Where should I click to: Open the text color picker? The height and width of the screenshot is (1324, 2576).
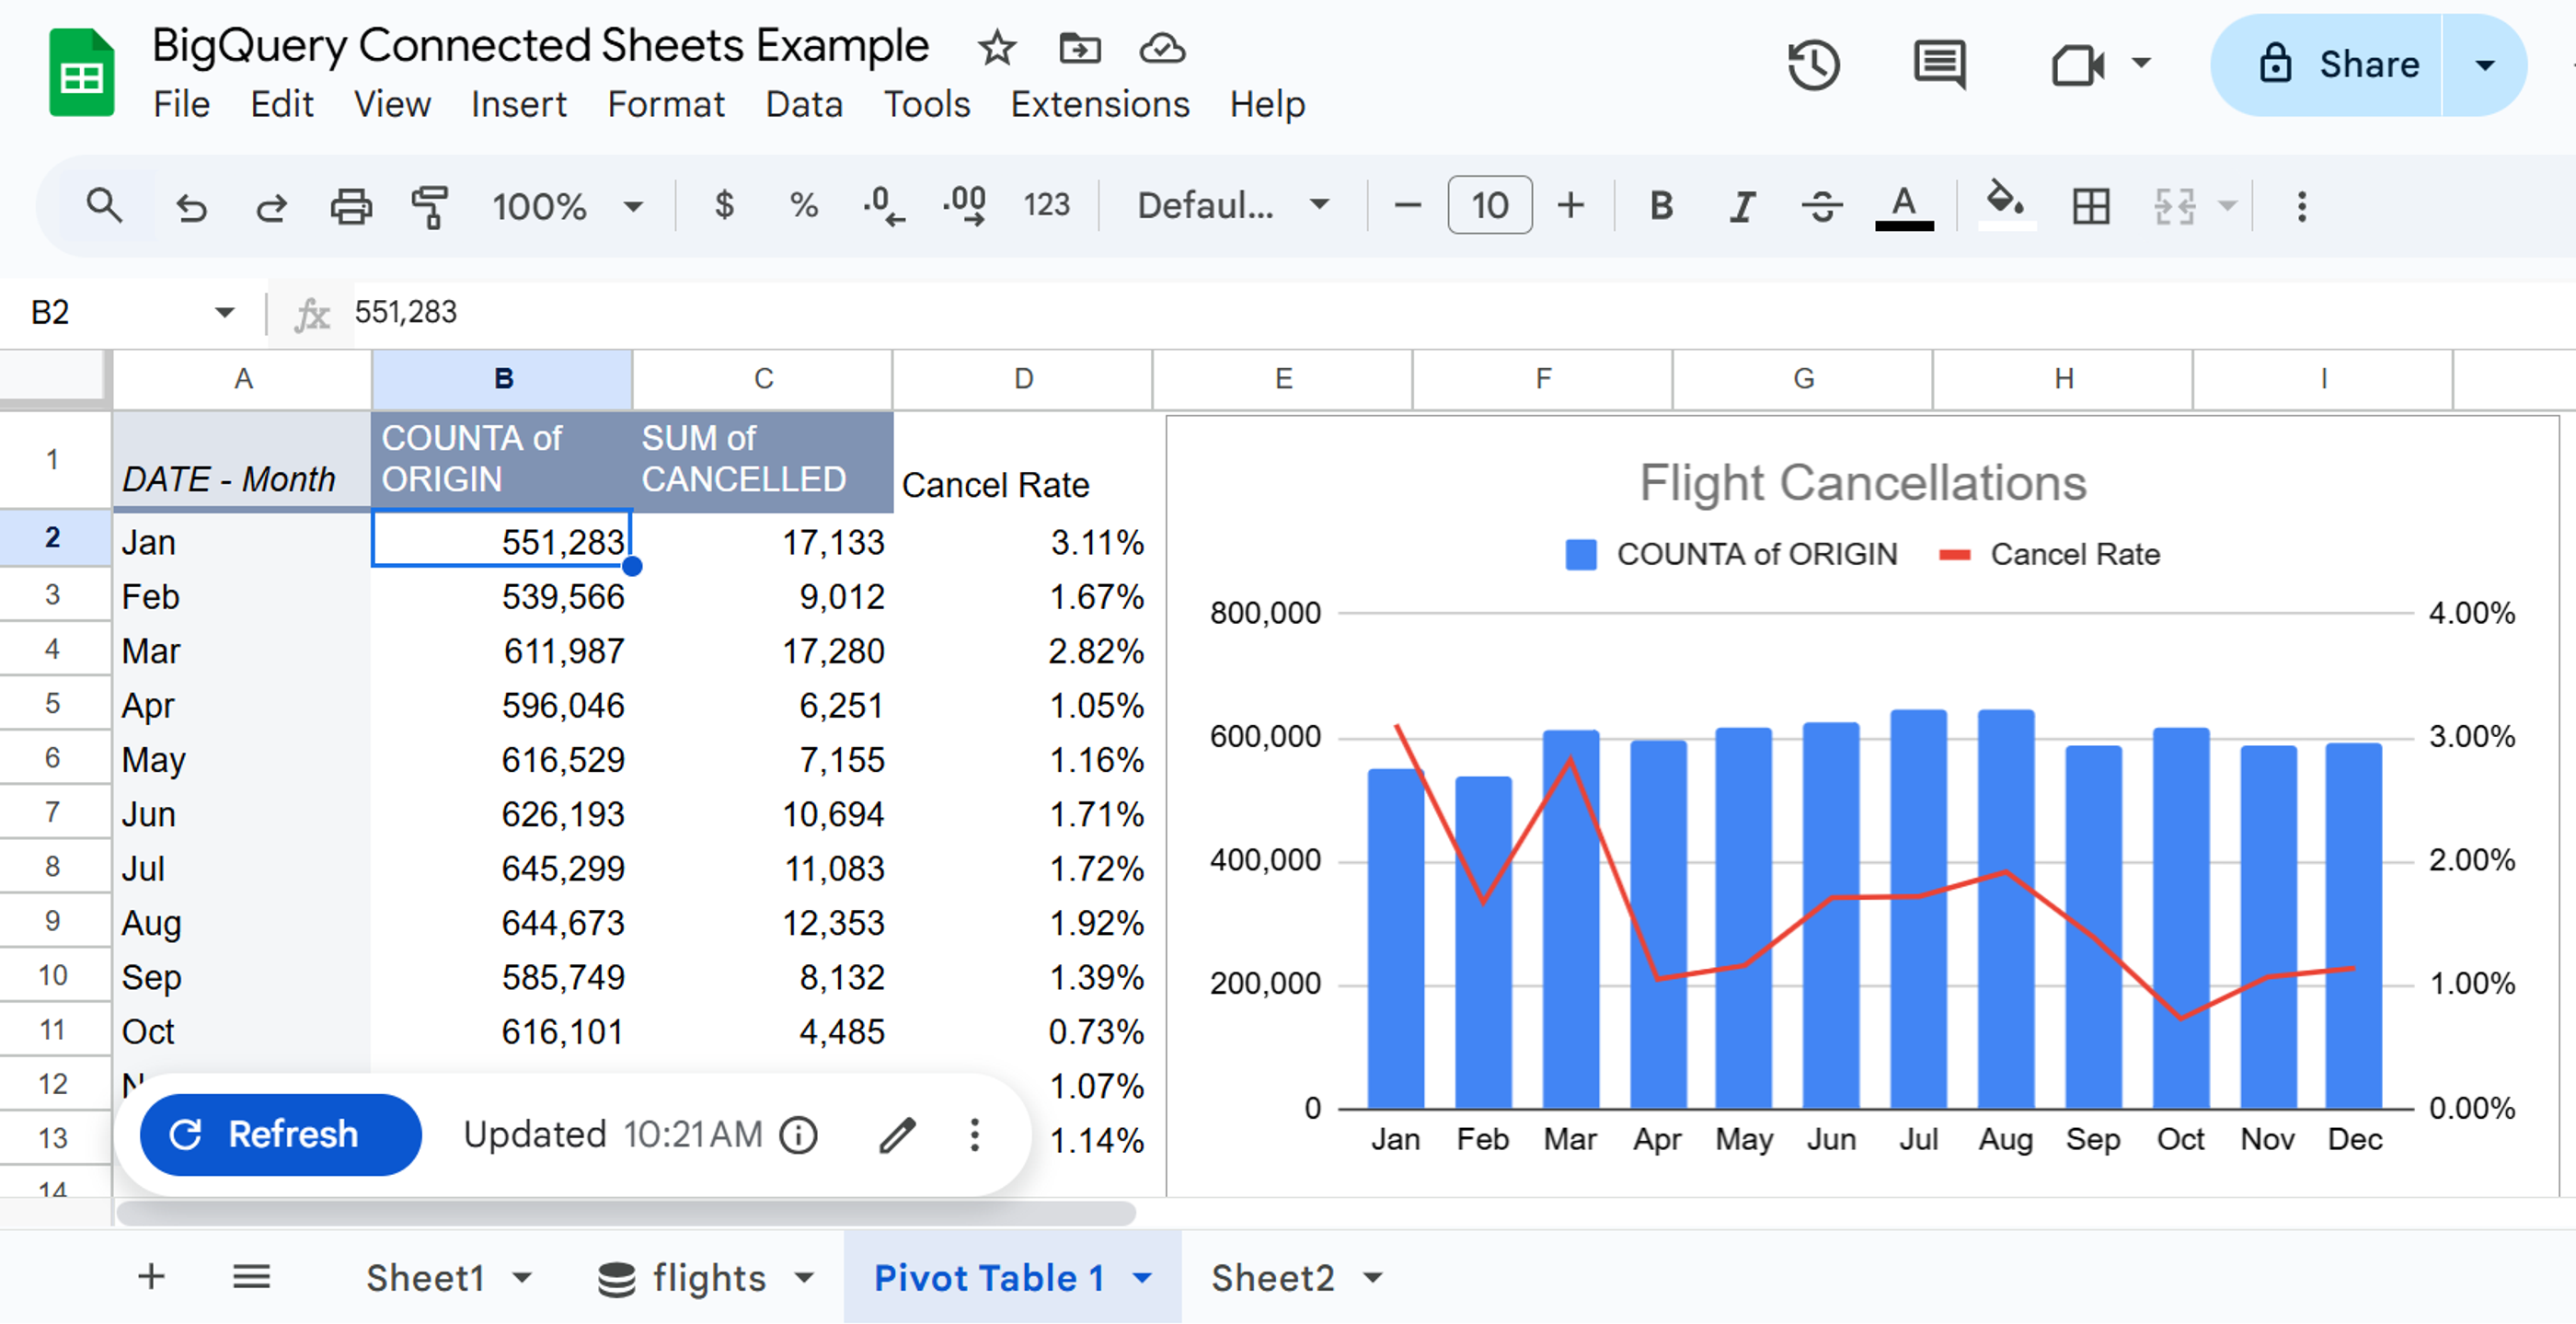(1904, 208)
